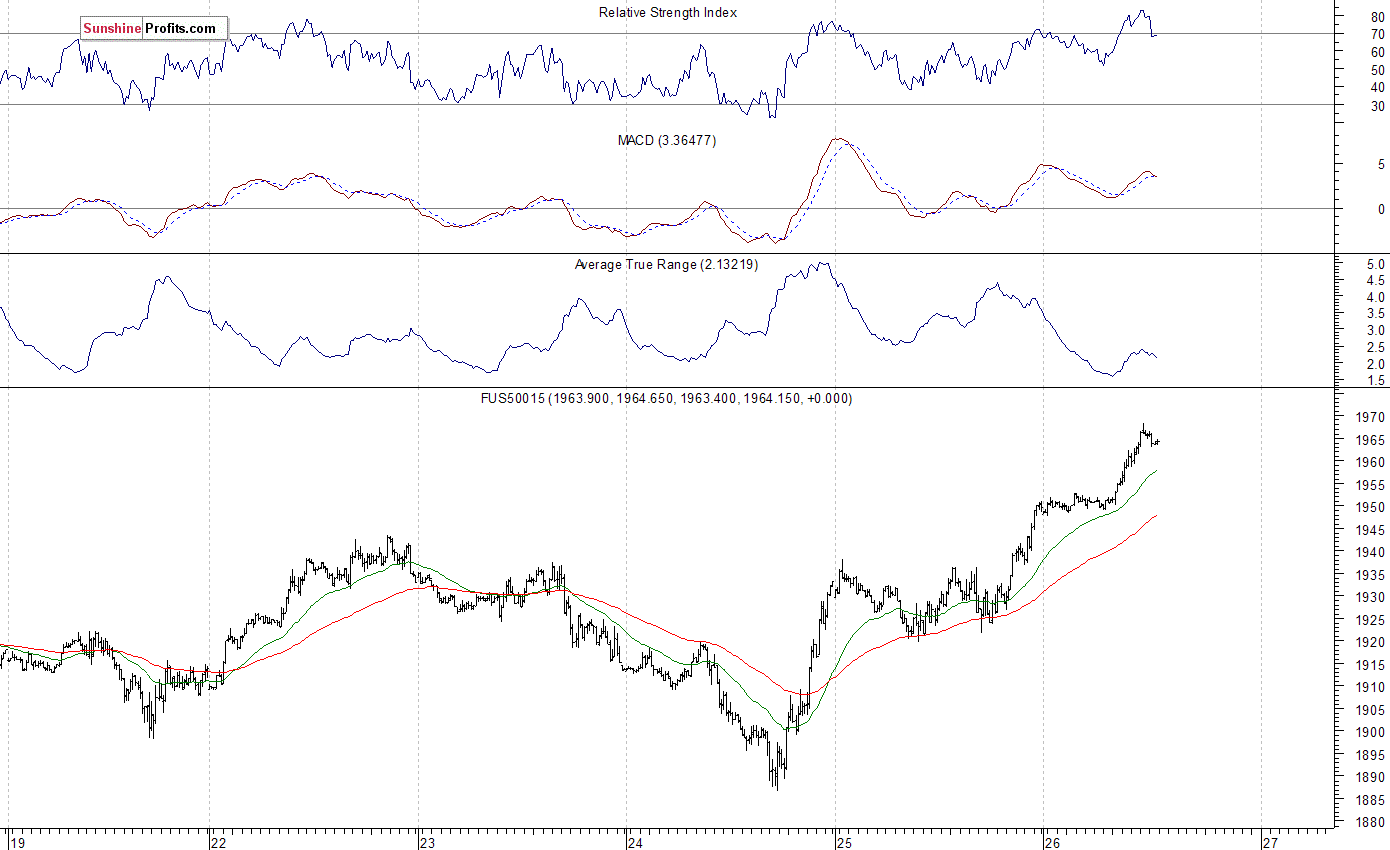Click the 1935 price axis value

pos(1370,575)
